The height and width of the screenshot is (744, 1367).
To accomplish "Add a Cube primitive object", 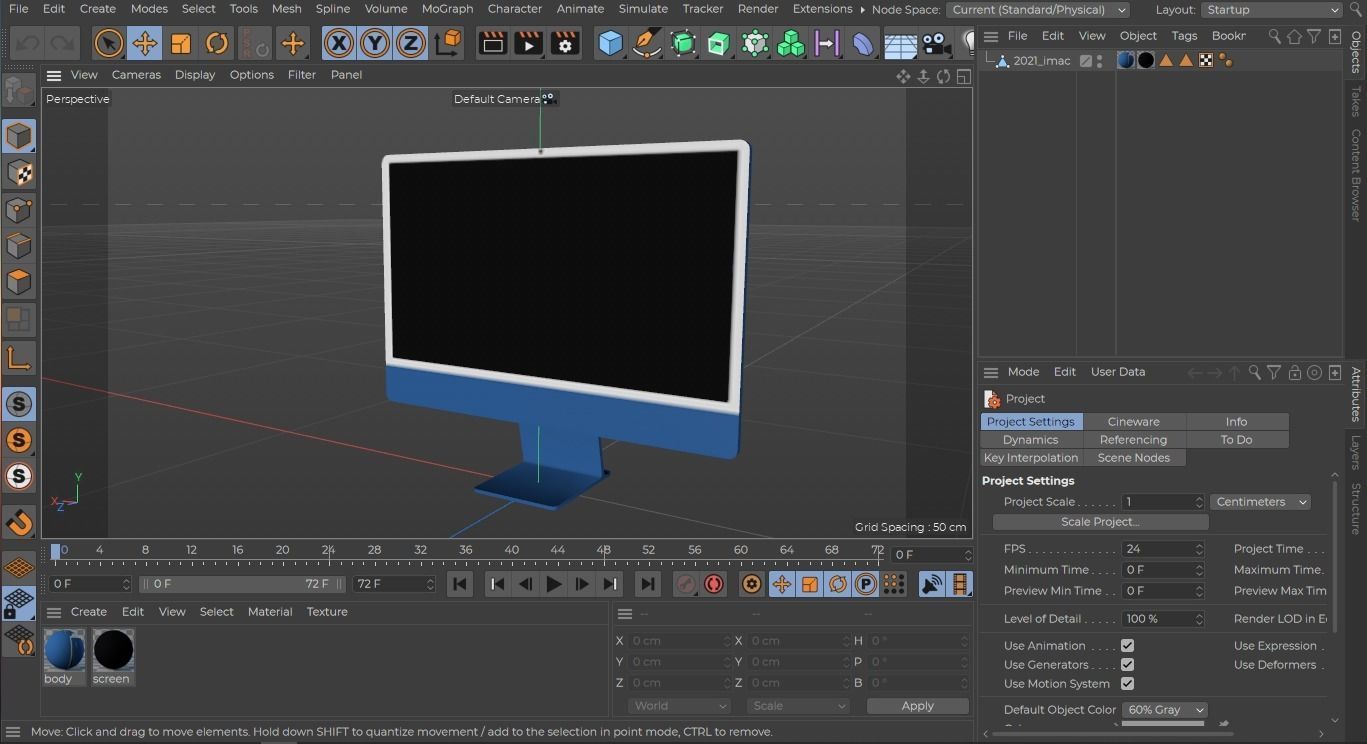I will click(x=610, y=43).
